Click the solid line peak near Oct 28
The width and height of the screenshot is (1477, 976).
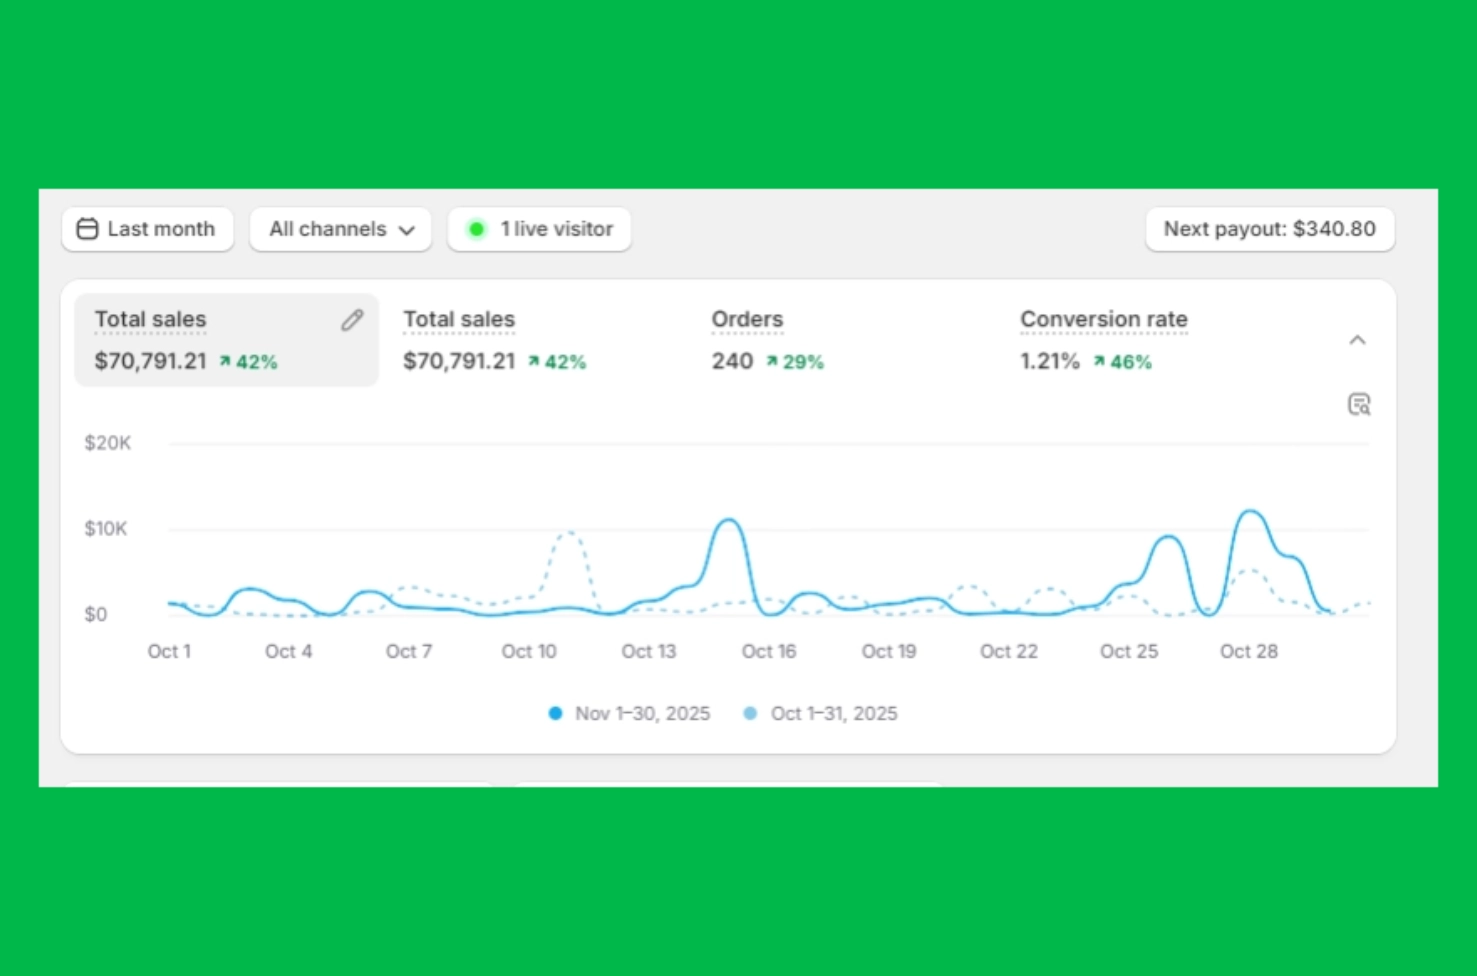[x=1250, y=512]
